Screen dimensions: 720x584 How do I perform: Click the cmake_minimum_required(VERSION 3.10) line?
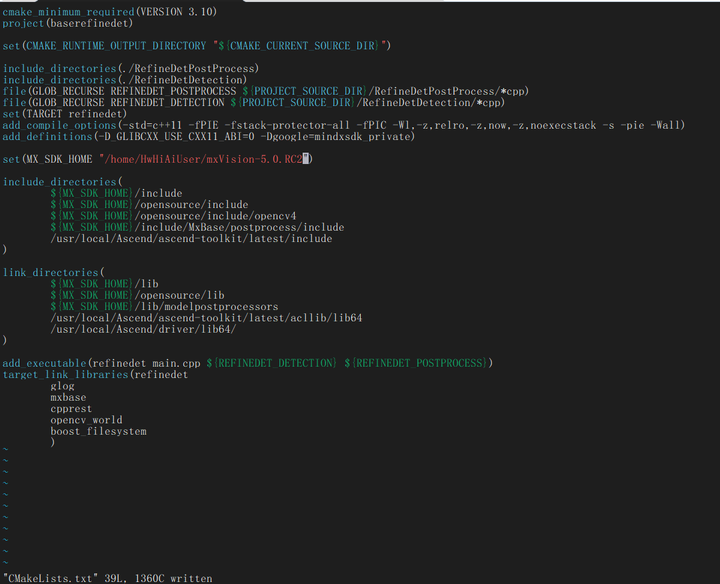(110, 11)
